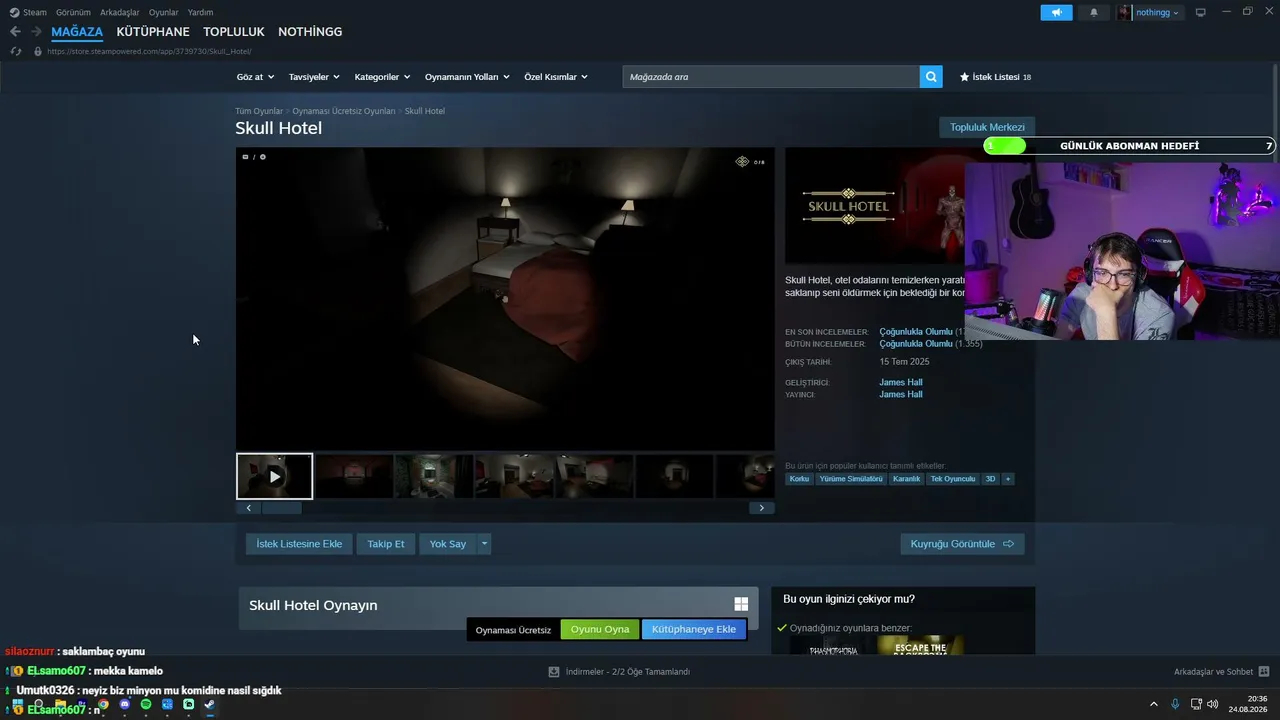Image resolution: width=1280 pixels, height=720 pixels.
Task: Show hidden tray icons chevron
Action: click(1154, 704)
